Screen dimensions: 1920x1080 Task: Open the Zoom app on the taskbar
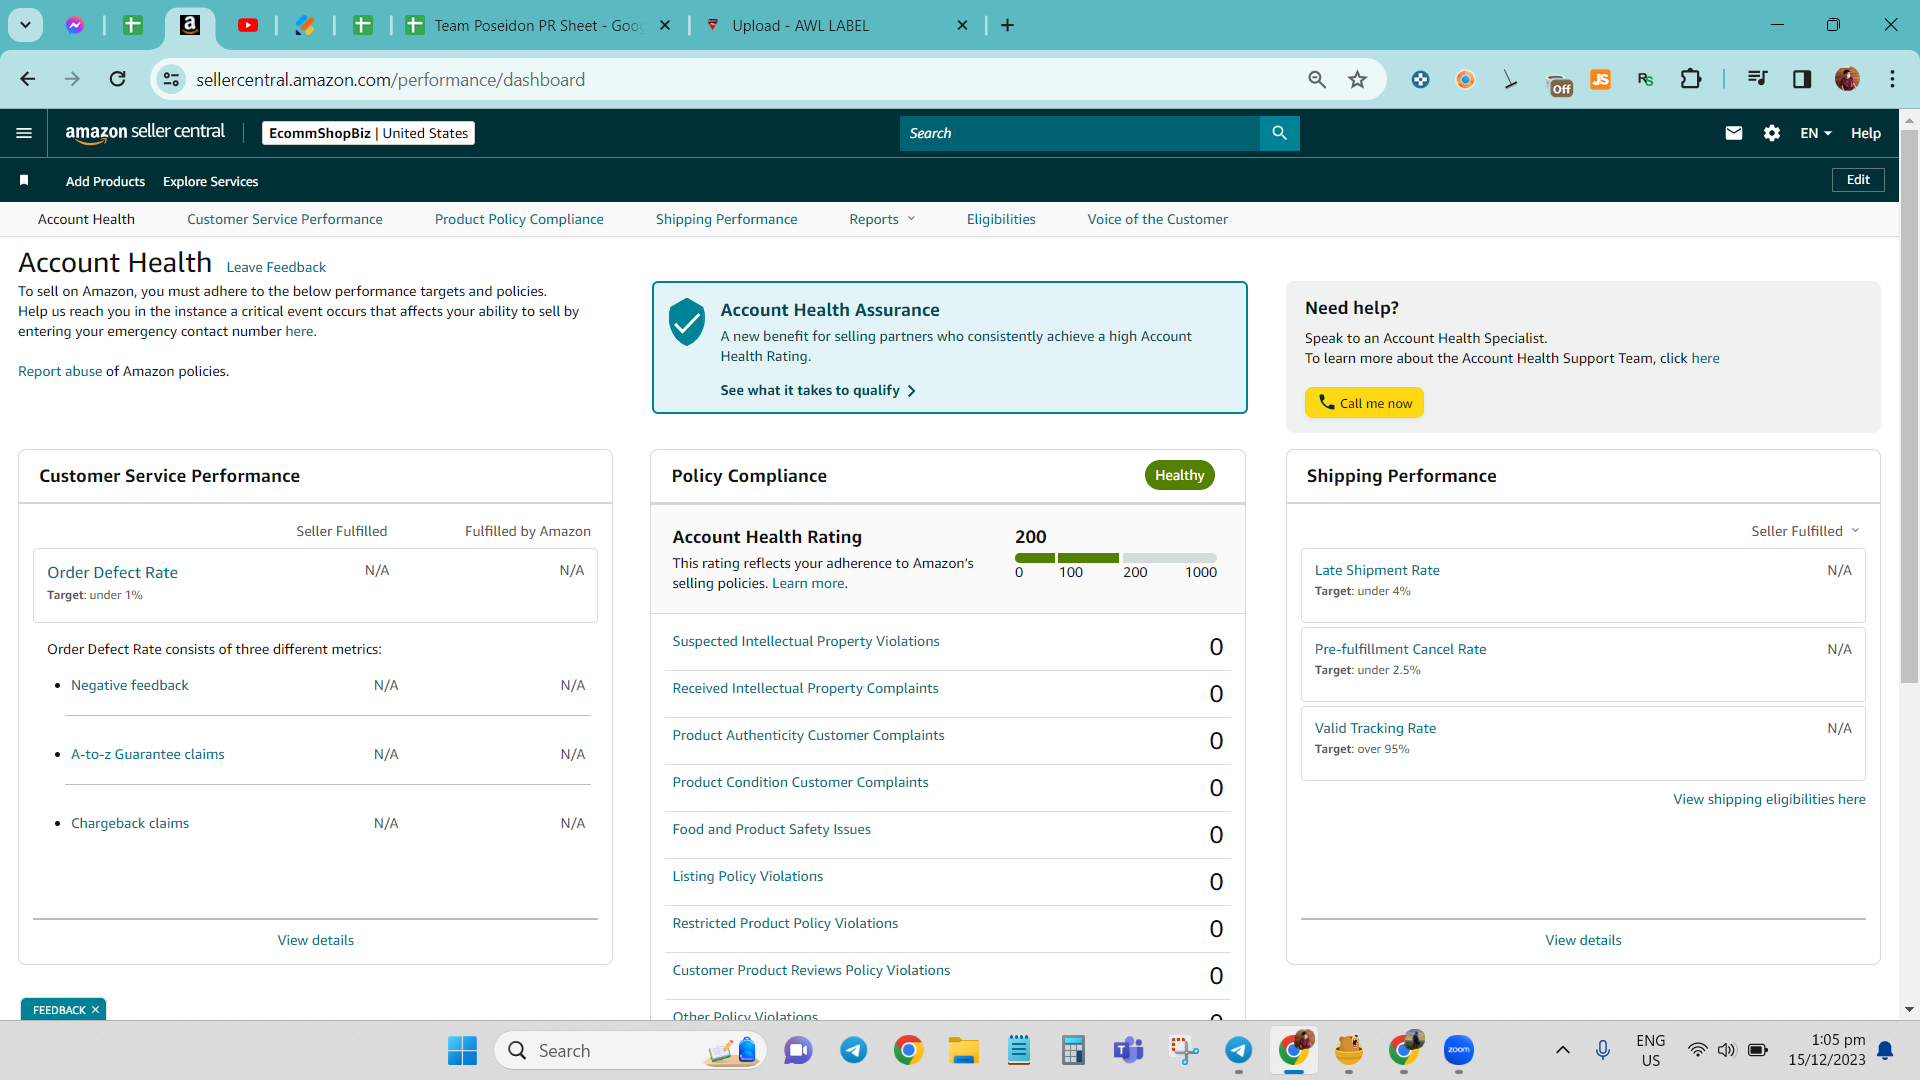click(1458, 1050)
